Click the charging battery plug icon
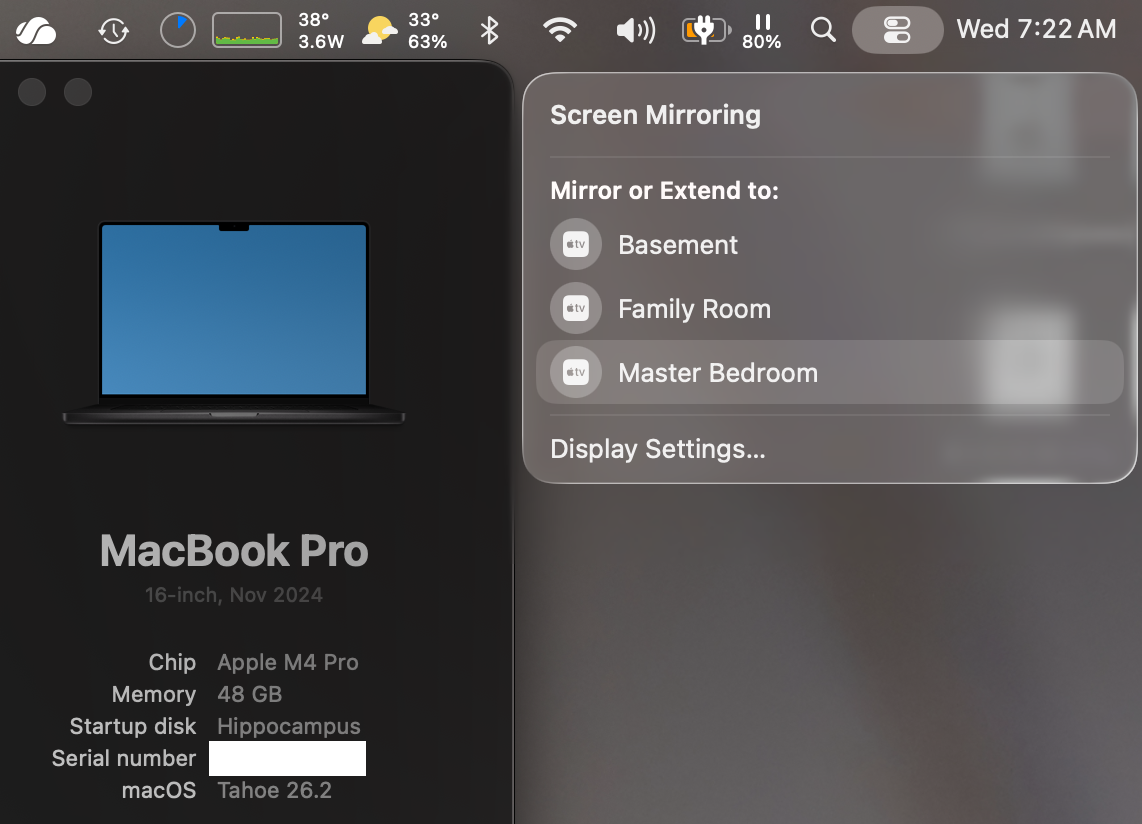1142x824 pixels. (706, 31)
